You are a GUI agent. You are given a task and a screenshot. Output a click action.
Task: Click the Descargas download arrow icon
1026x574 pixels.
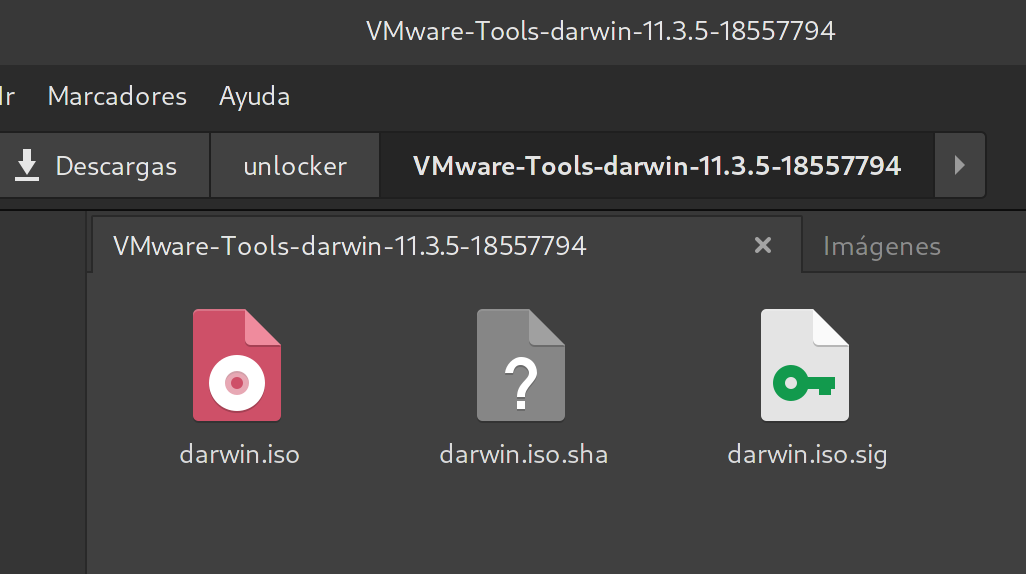pyautogui.click(x=27, y=165)
